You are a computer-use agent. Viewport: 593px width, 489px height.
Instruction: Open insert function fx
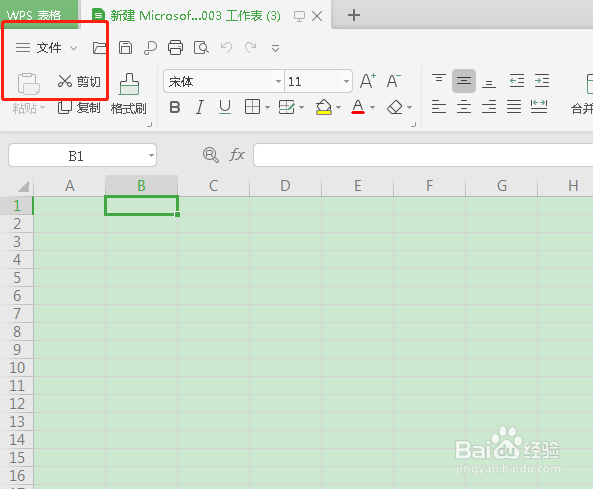coord(237,155)
